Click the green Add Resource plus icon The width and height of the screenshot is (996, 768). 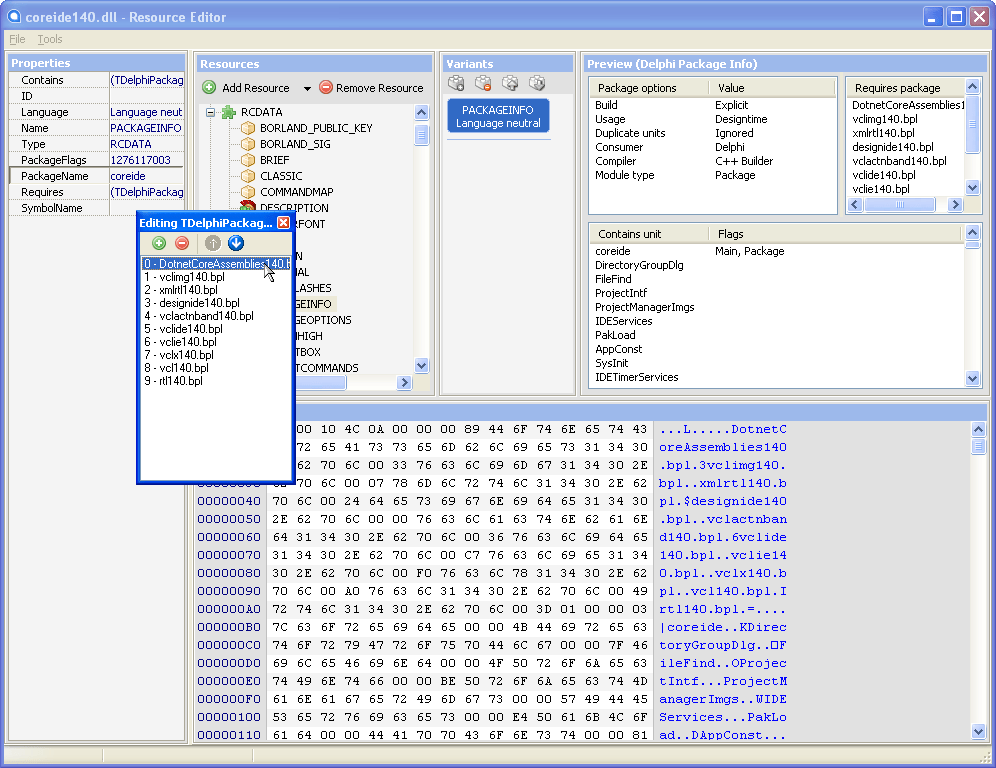pos(209,86)
